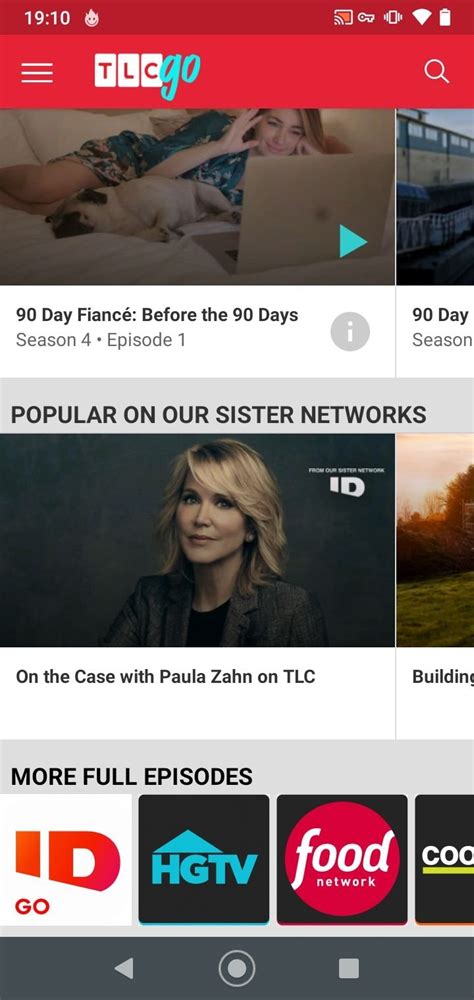Image resolution: width=474 pixels, height=1000 pixels.
Task: Tap the Android recent apps button
Action: pyautogui.click(x=348, y=969)
